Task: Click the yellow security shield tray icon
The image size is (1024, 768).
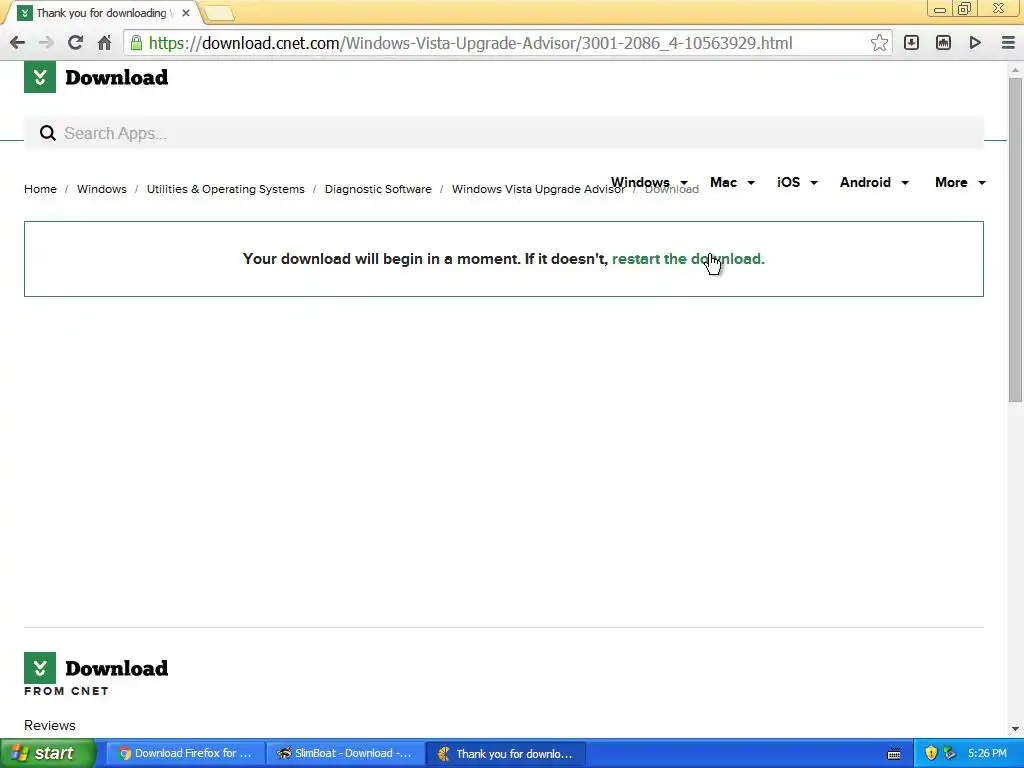Action: 931,754
